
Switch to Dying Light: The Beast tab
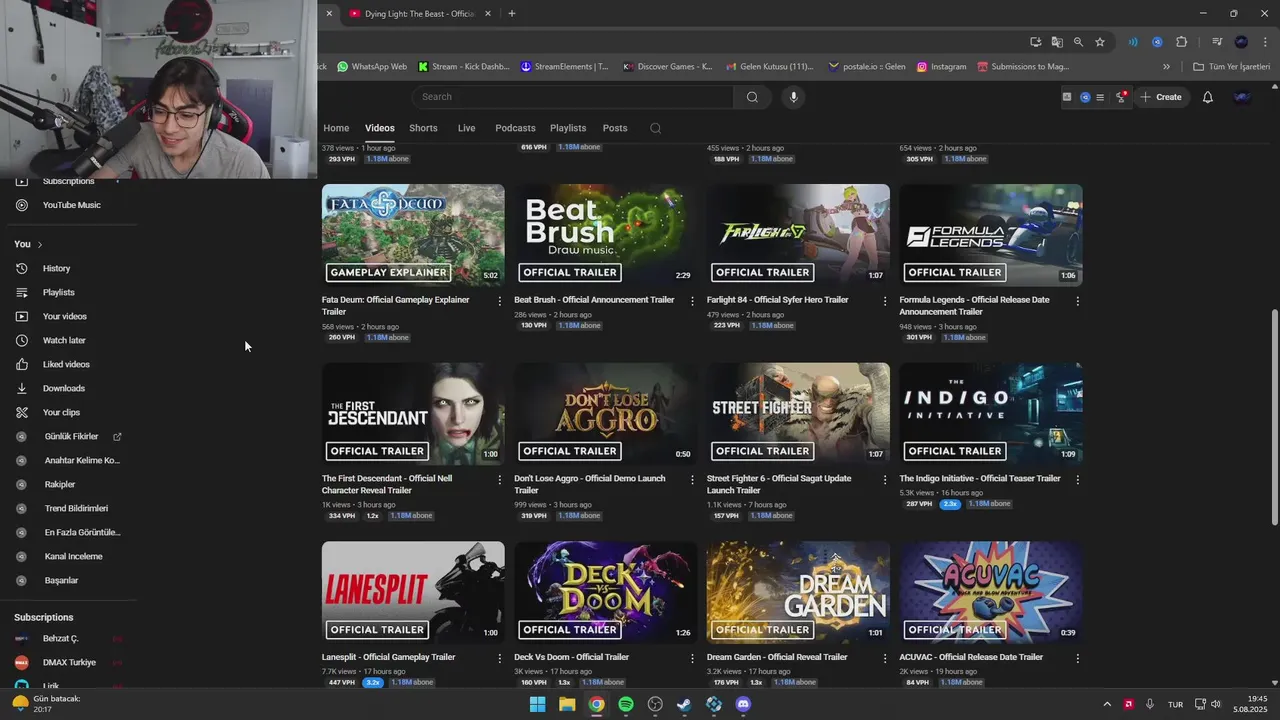coord(420,13)
